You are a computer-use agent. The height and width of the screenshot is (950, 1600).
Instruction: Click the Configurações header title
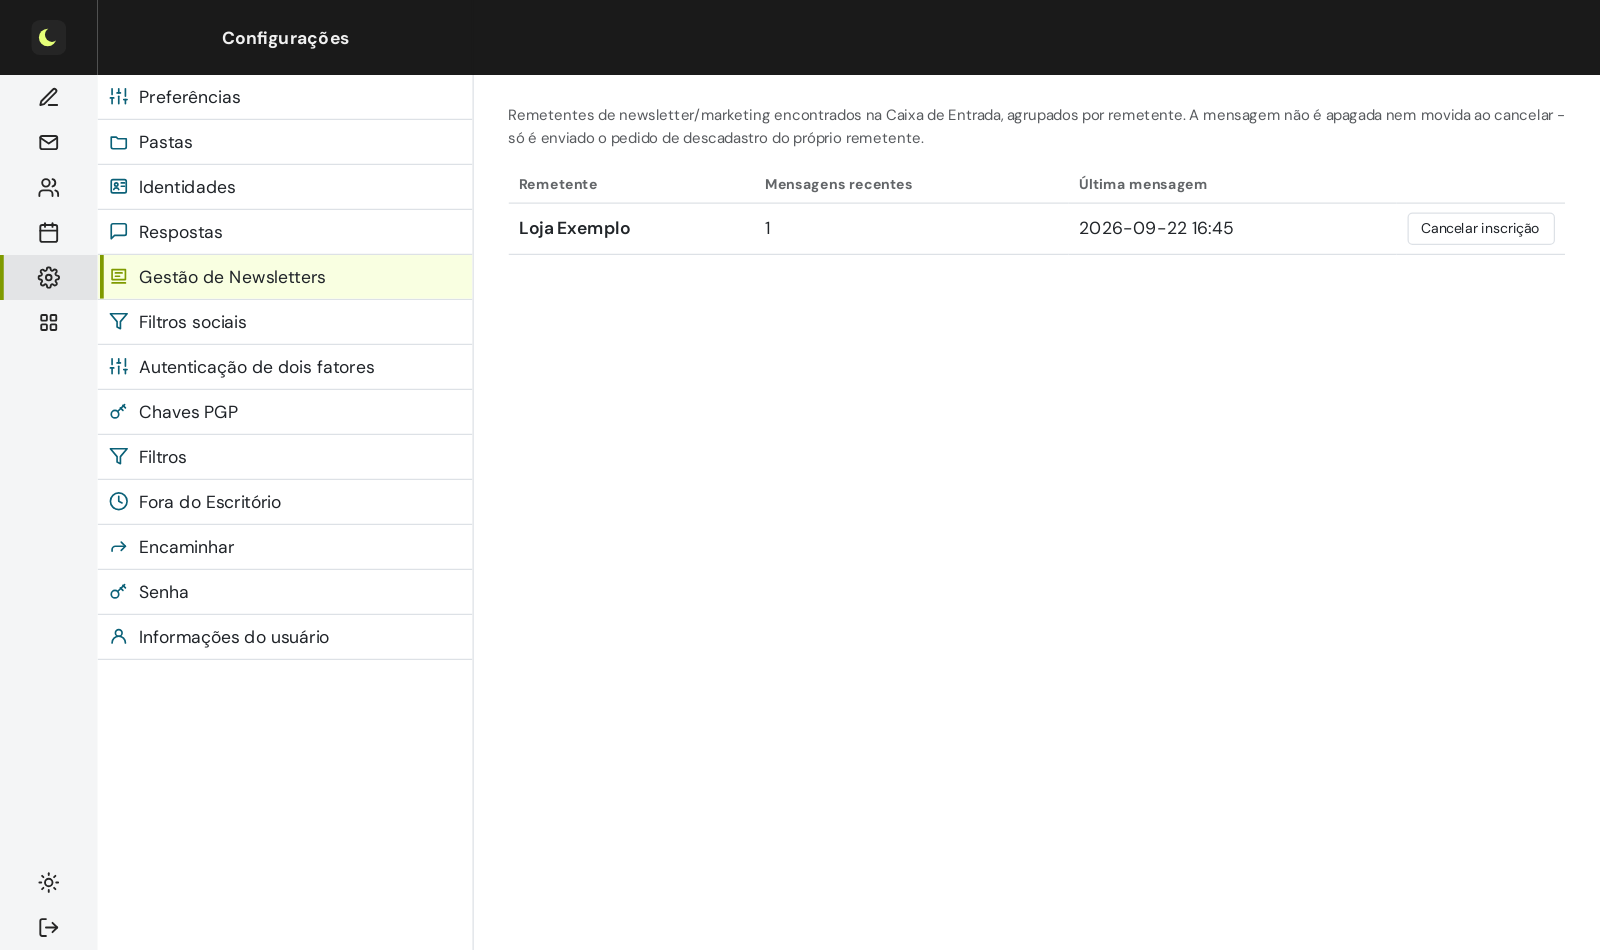coord(285,38)
